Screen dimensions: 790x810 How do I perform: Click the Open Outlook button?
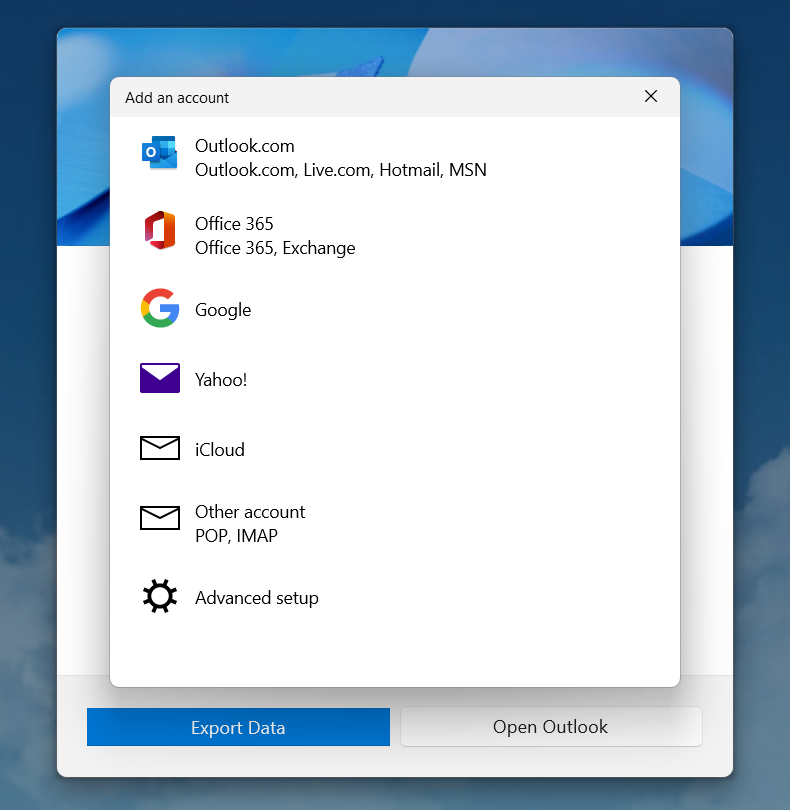pos(551,727)
